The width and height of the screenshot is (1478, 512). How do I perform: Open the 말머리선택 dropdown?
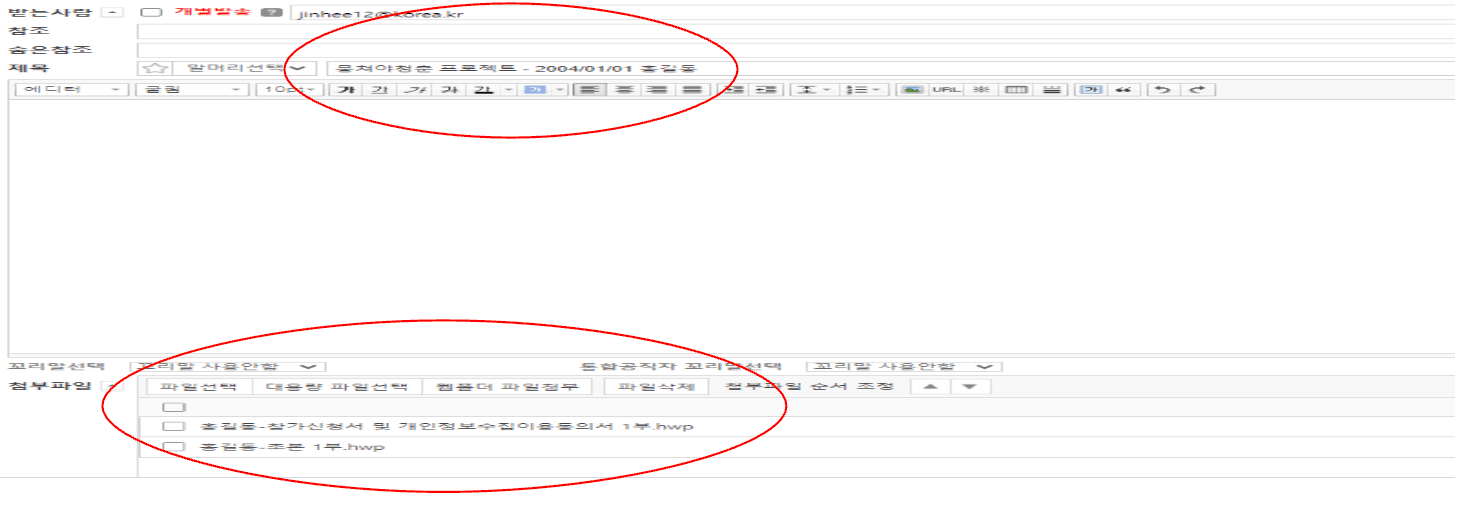pos(244,69)
